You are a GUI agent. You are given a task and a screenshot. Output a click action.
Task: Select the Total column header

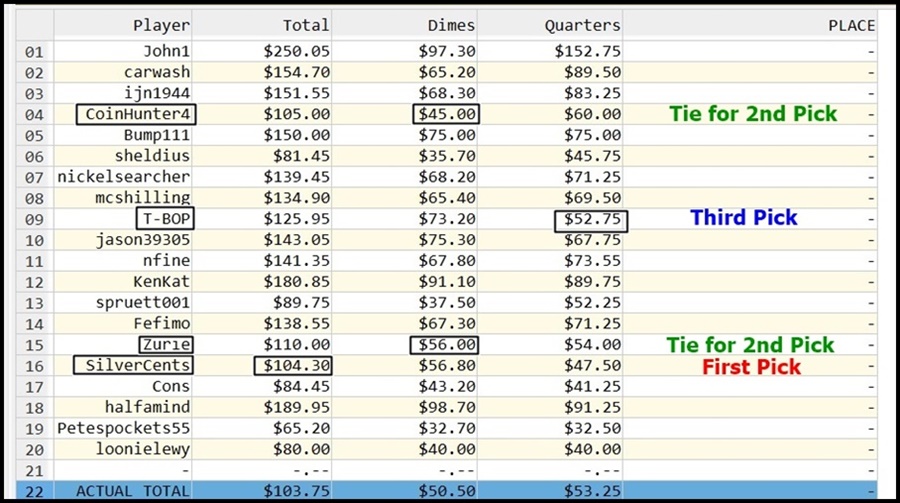point(262,25)
